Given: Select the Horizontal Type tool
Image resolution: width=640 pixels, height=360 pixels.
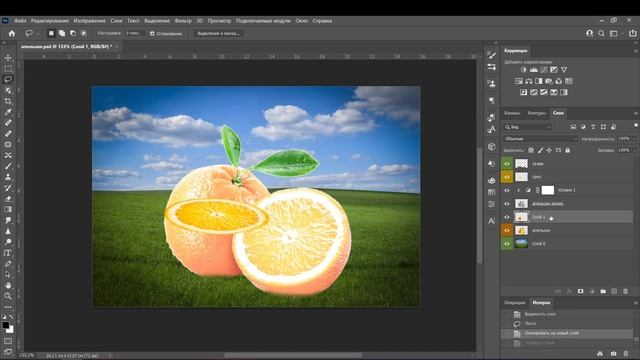Looking at the screenshot, I should 8,253.
